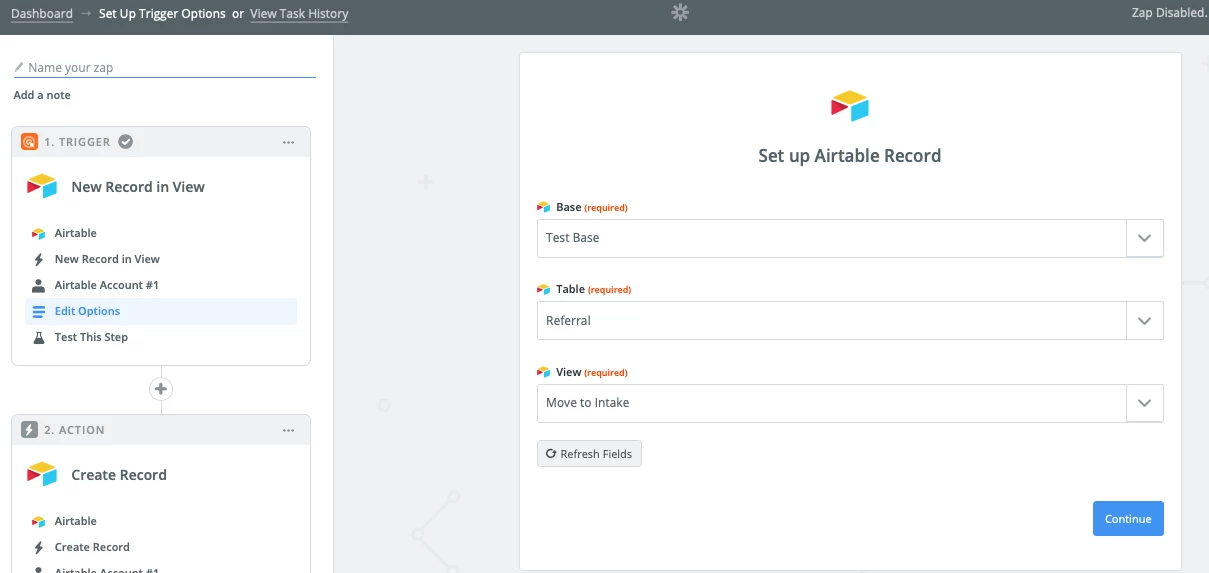Click lightning bolt icon in Action step
Image resolution: width=1209 pixels, height=573 pixels.
click(39, 547)
